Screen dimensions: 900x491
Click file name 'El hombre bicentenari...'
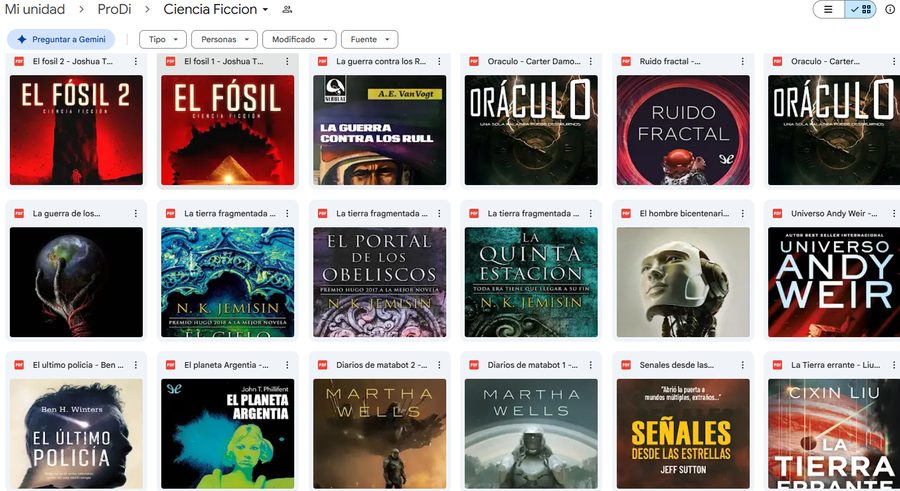684,214
